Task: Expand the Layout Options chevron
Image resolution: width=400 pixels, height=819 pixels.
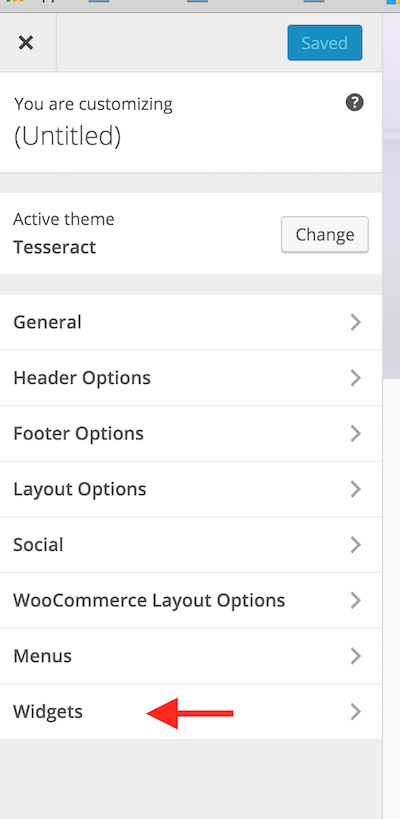Action: pos(356,489)
